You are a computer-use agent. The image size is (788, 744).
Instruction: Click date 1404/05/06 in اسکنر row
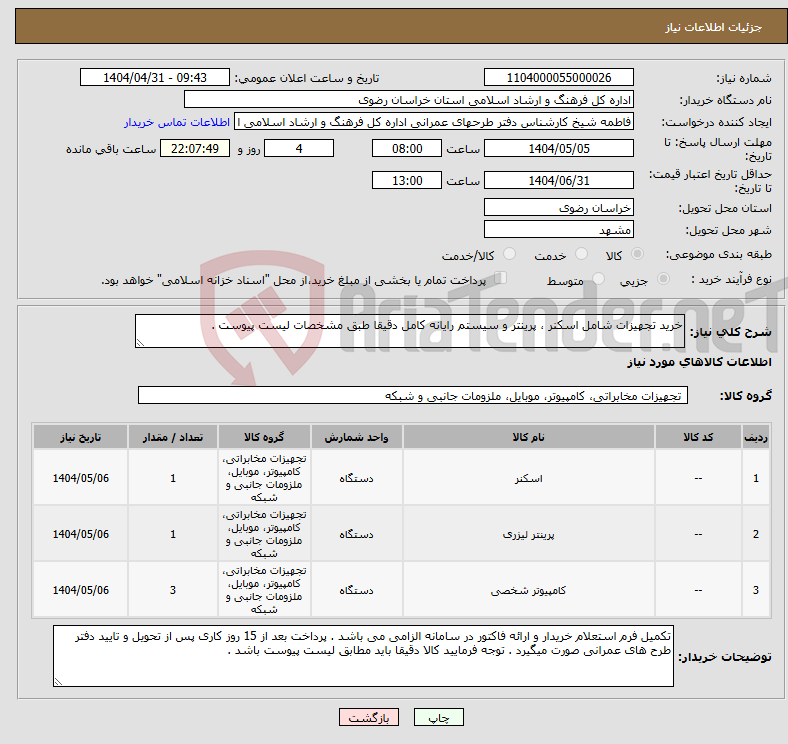click(x=80, y=478)
